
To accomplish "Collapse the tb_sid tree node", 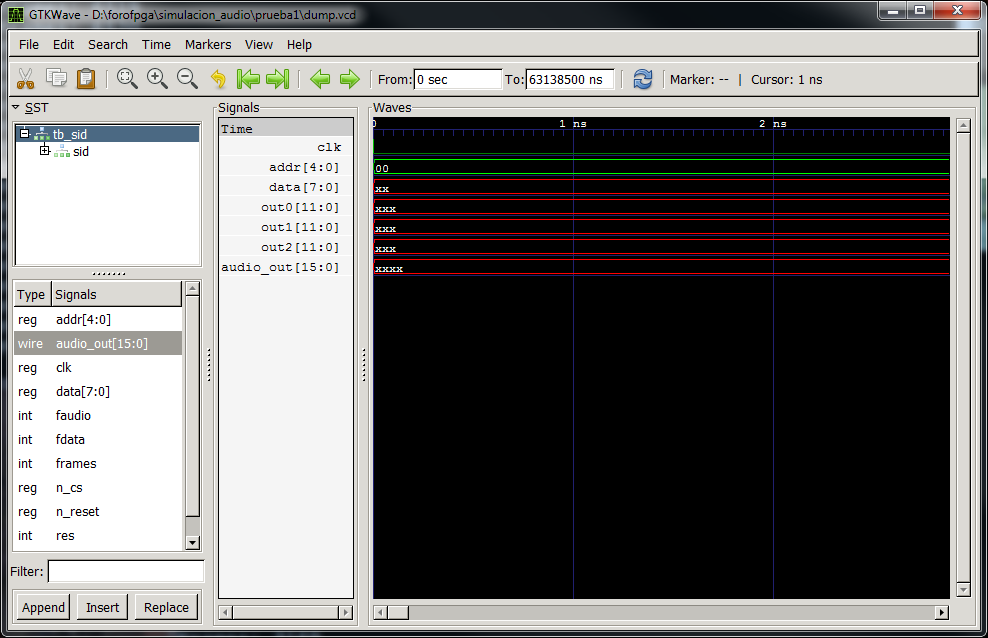I will pos(25,133).
